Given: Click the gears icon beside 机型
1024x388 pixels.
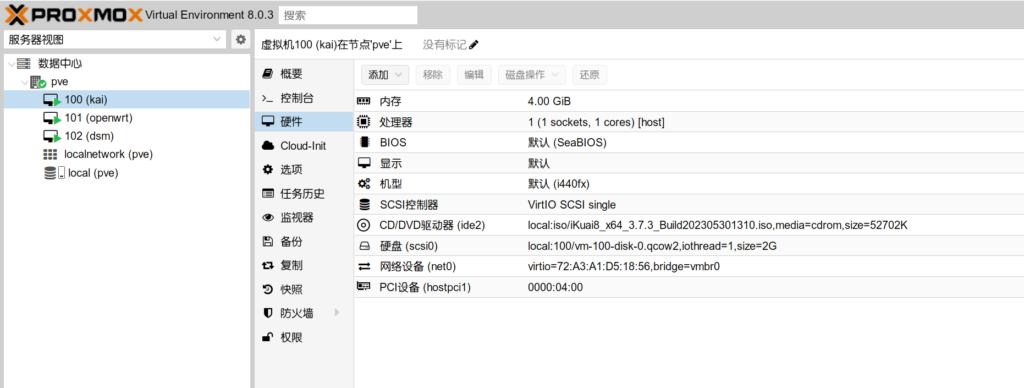Looking at the screenshot, I should point(364,184).
